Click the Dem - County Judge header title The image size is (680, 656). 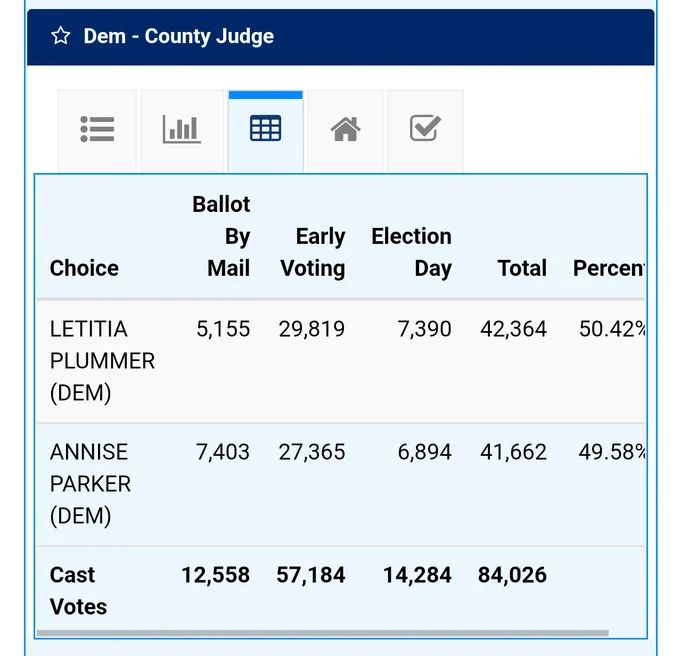coord(179,36)
